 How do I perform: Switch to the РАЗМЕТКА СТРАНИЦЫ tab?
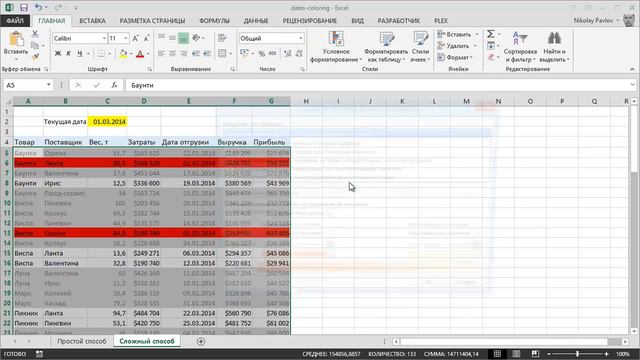tap(152, 21)
